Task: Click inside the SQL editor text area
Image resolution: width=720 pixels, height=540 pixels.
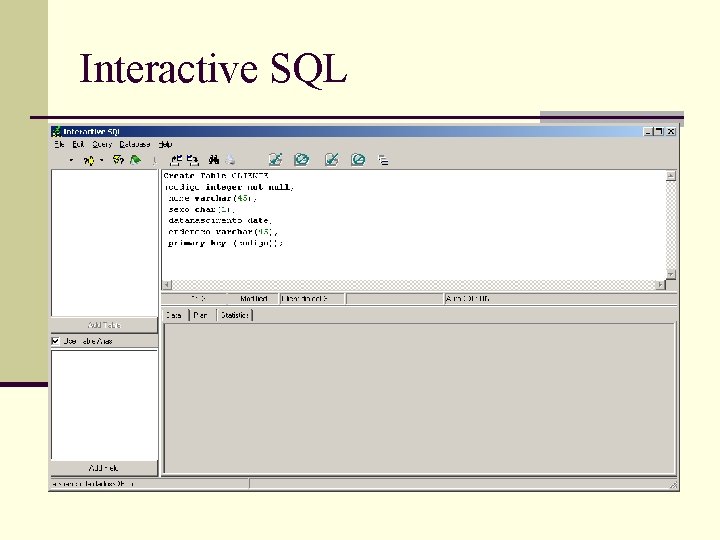Action: [x=413, y=225]
